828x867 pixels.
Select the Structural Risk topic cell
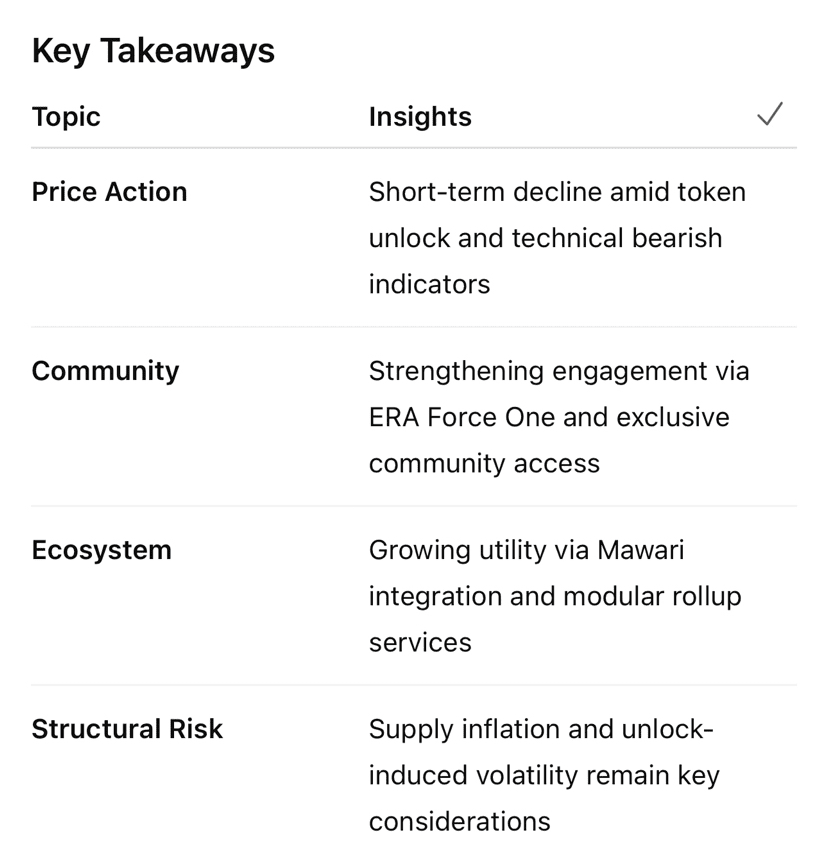(x=127, y=729)
